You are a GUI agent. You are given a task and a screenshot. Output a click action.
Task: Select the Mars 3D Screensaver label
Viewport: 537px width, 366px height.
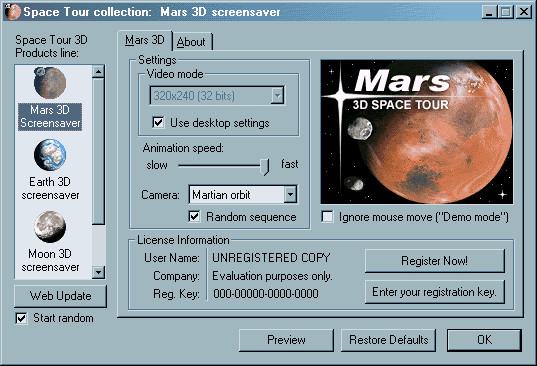[50, 116]
